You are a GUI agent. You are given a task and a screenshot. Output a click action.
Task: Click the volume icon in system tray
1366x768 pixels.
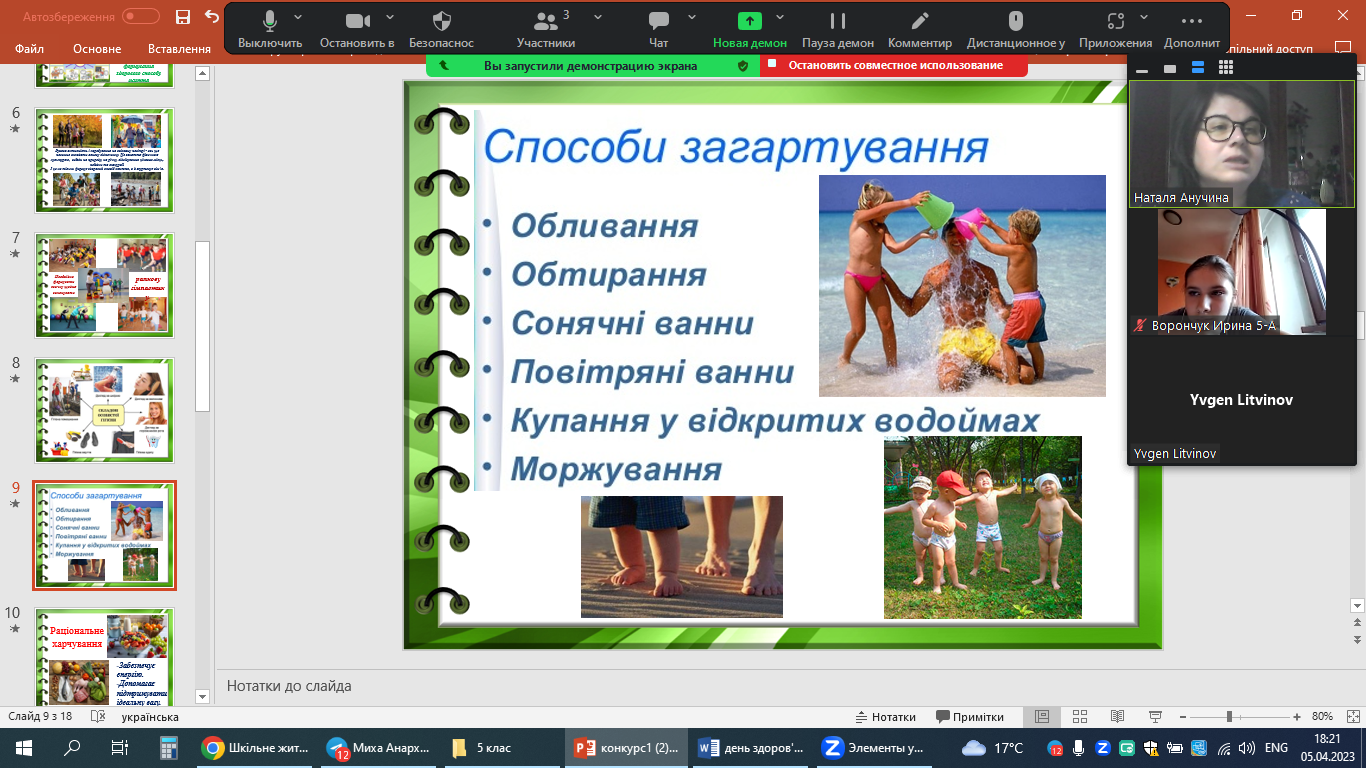1246,748
